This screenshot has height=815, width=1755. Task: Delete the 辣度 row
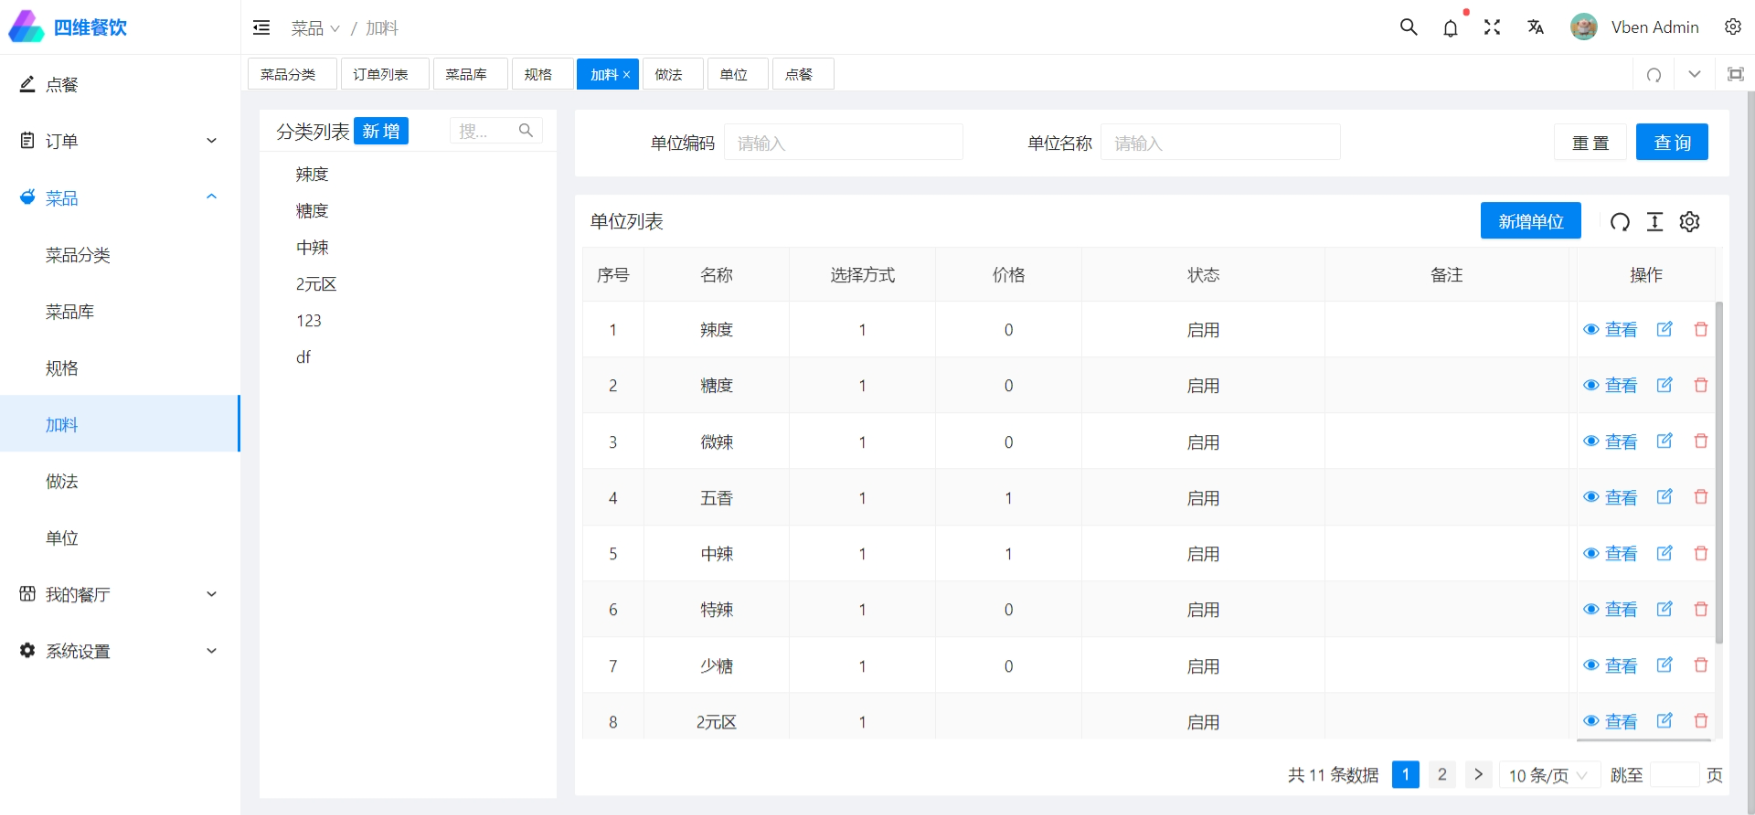coord(1700,329)
